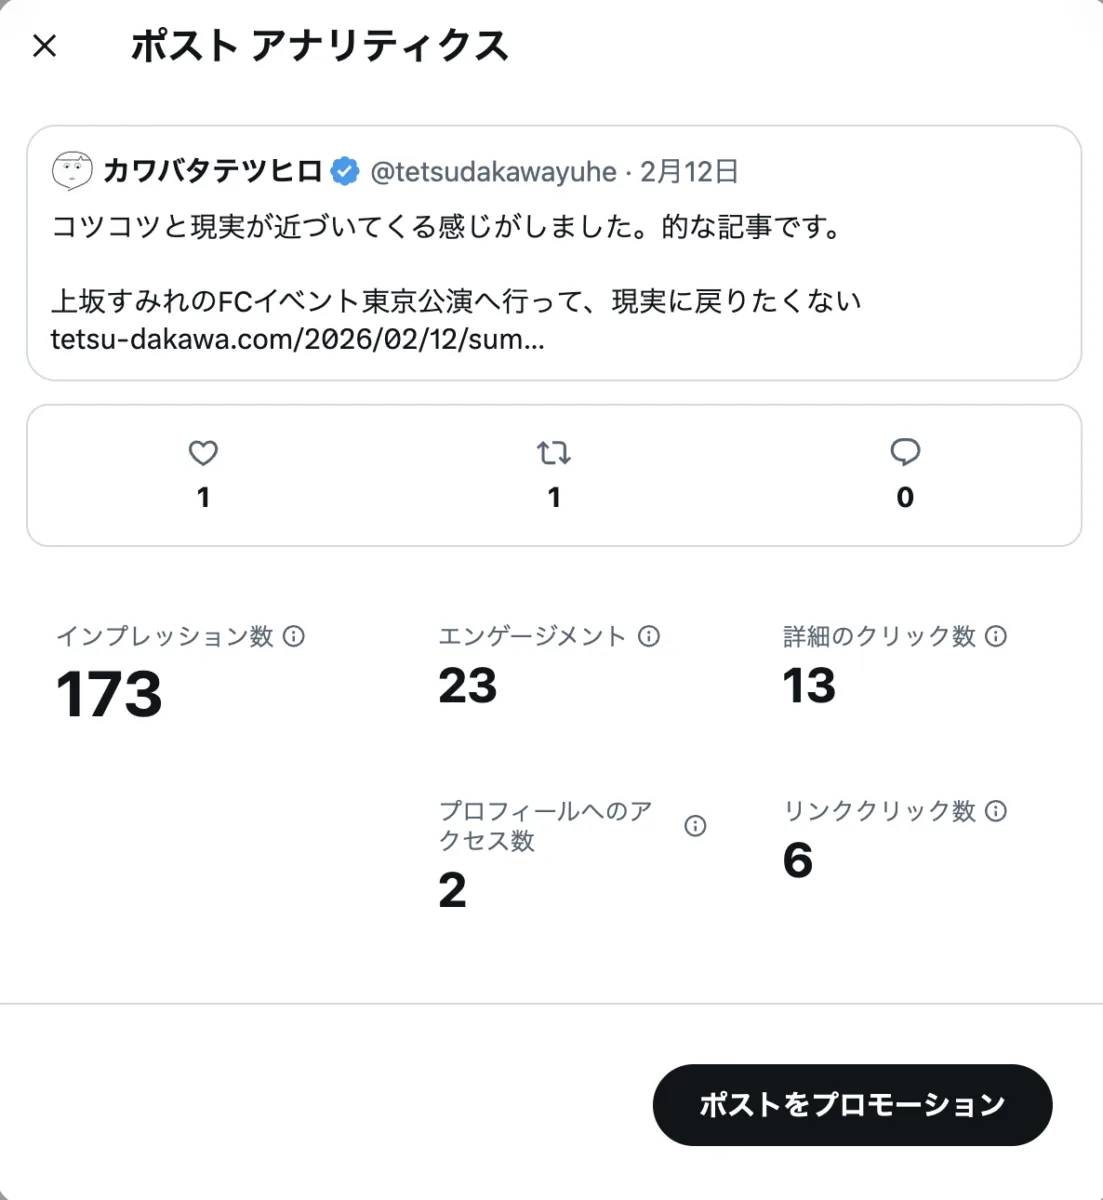Click the repost arrows icon

coord(554,453)
